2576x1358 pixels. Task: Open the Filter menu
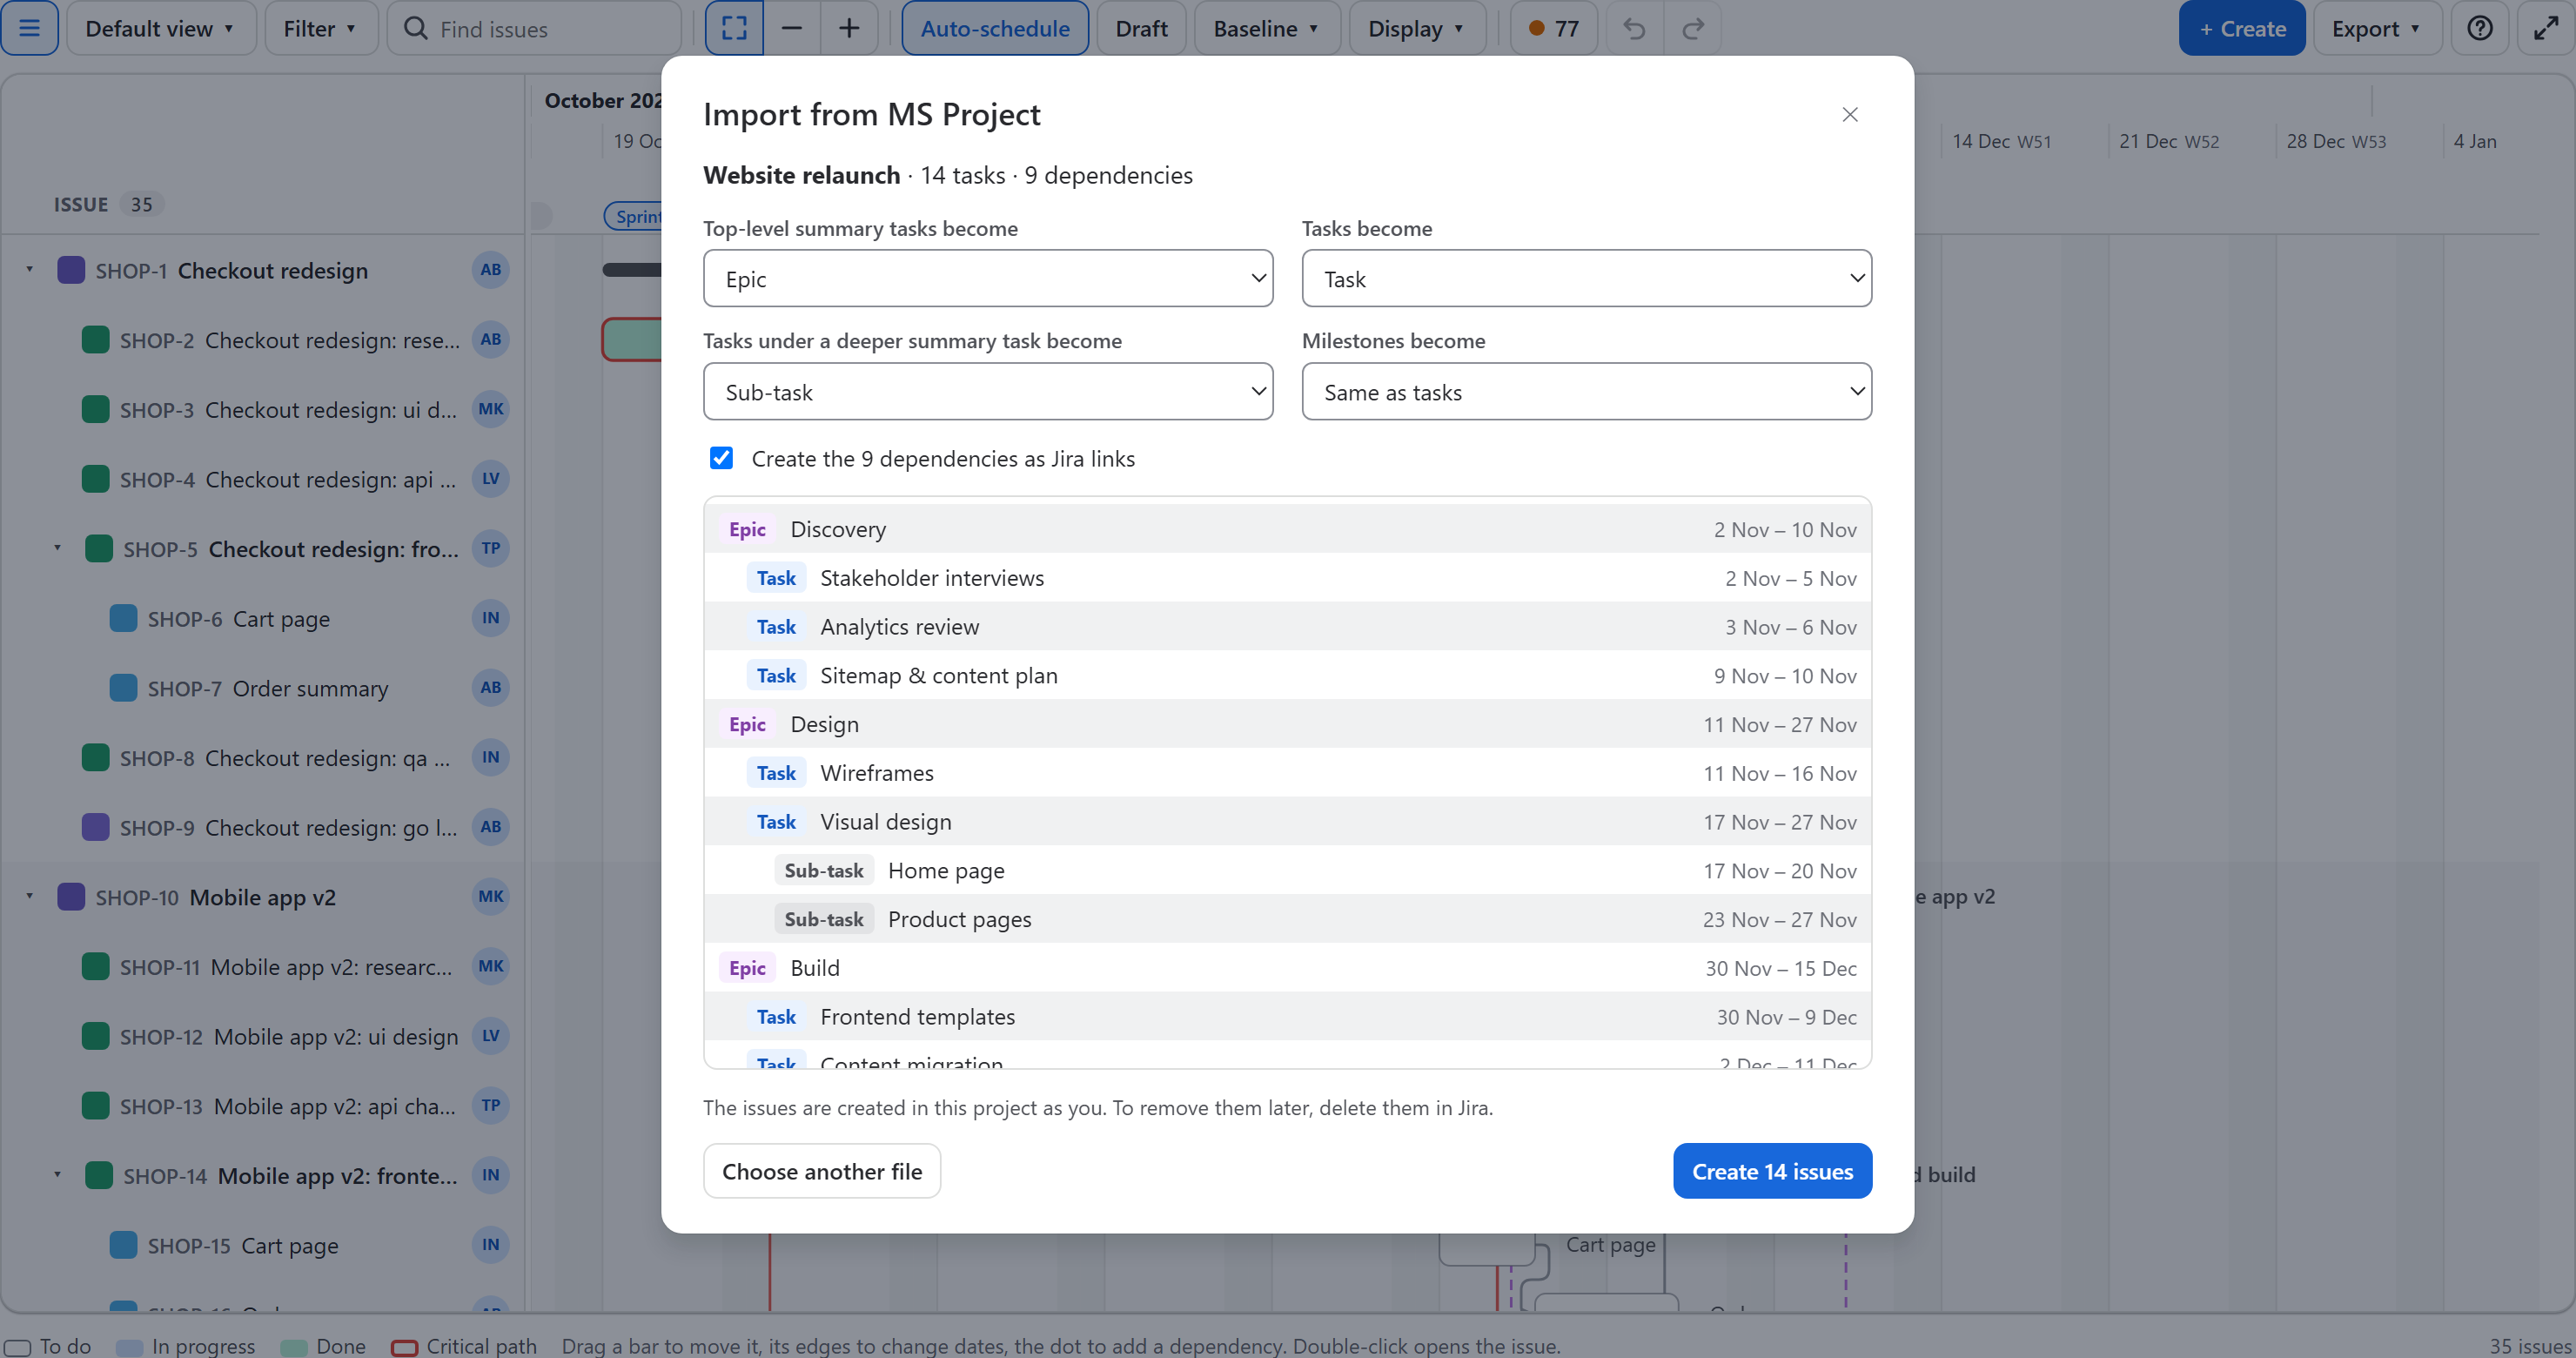click(x=321, y=28)
